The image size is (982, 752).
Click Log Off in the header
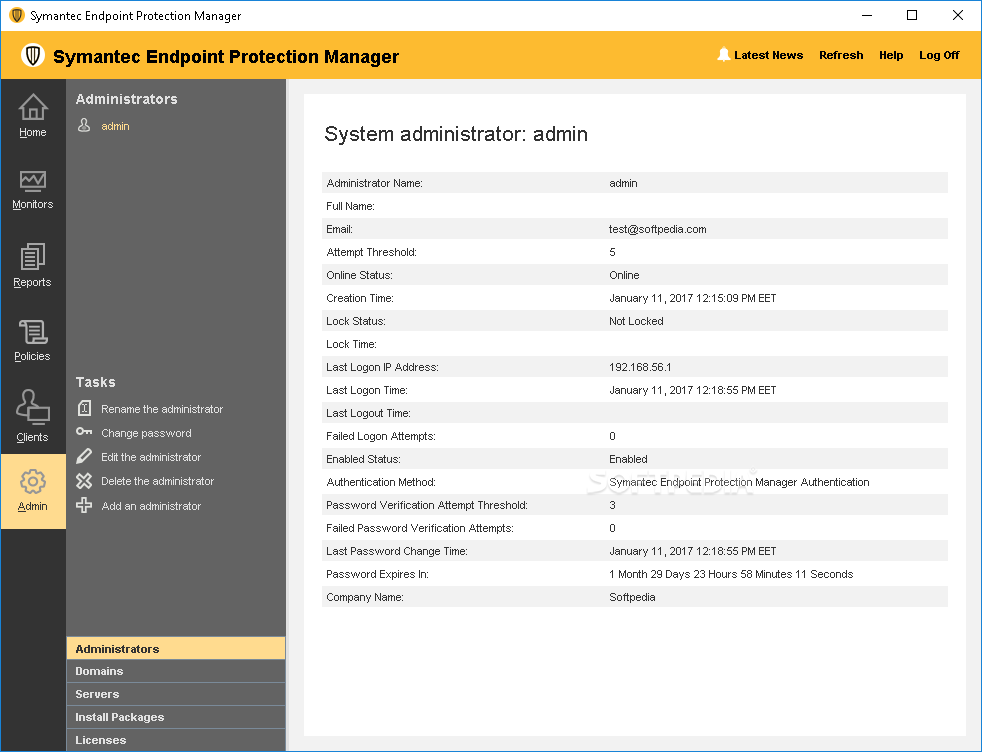(939, 55)
